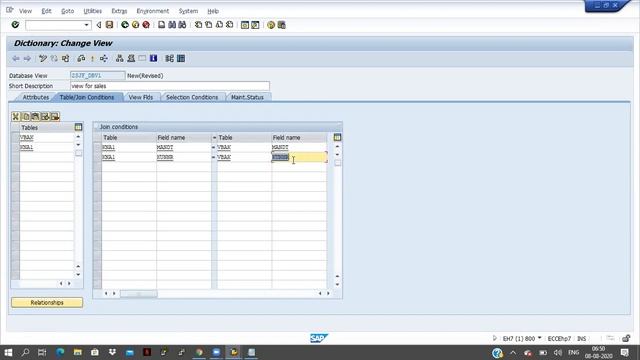Click the Tables list scroll down arrow at bottom
Screen dimensions: 640x360
tap(78, 275)
